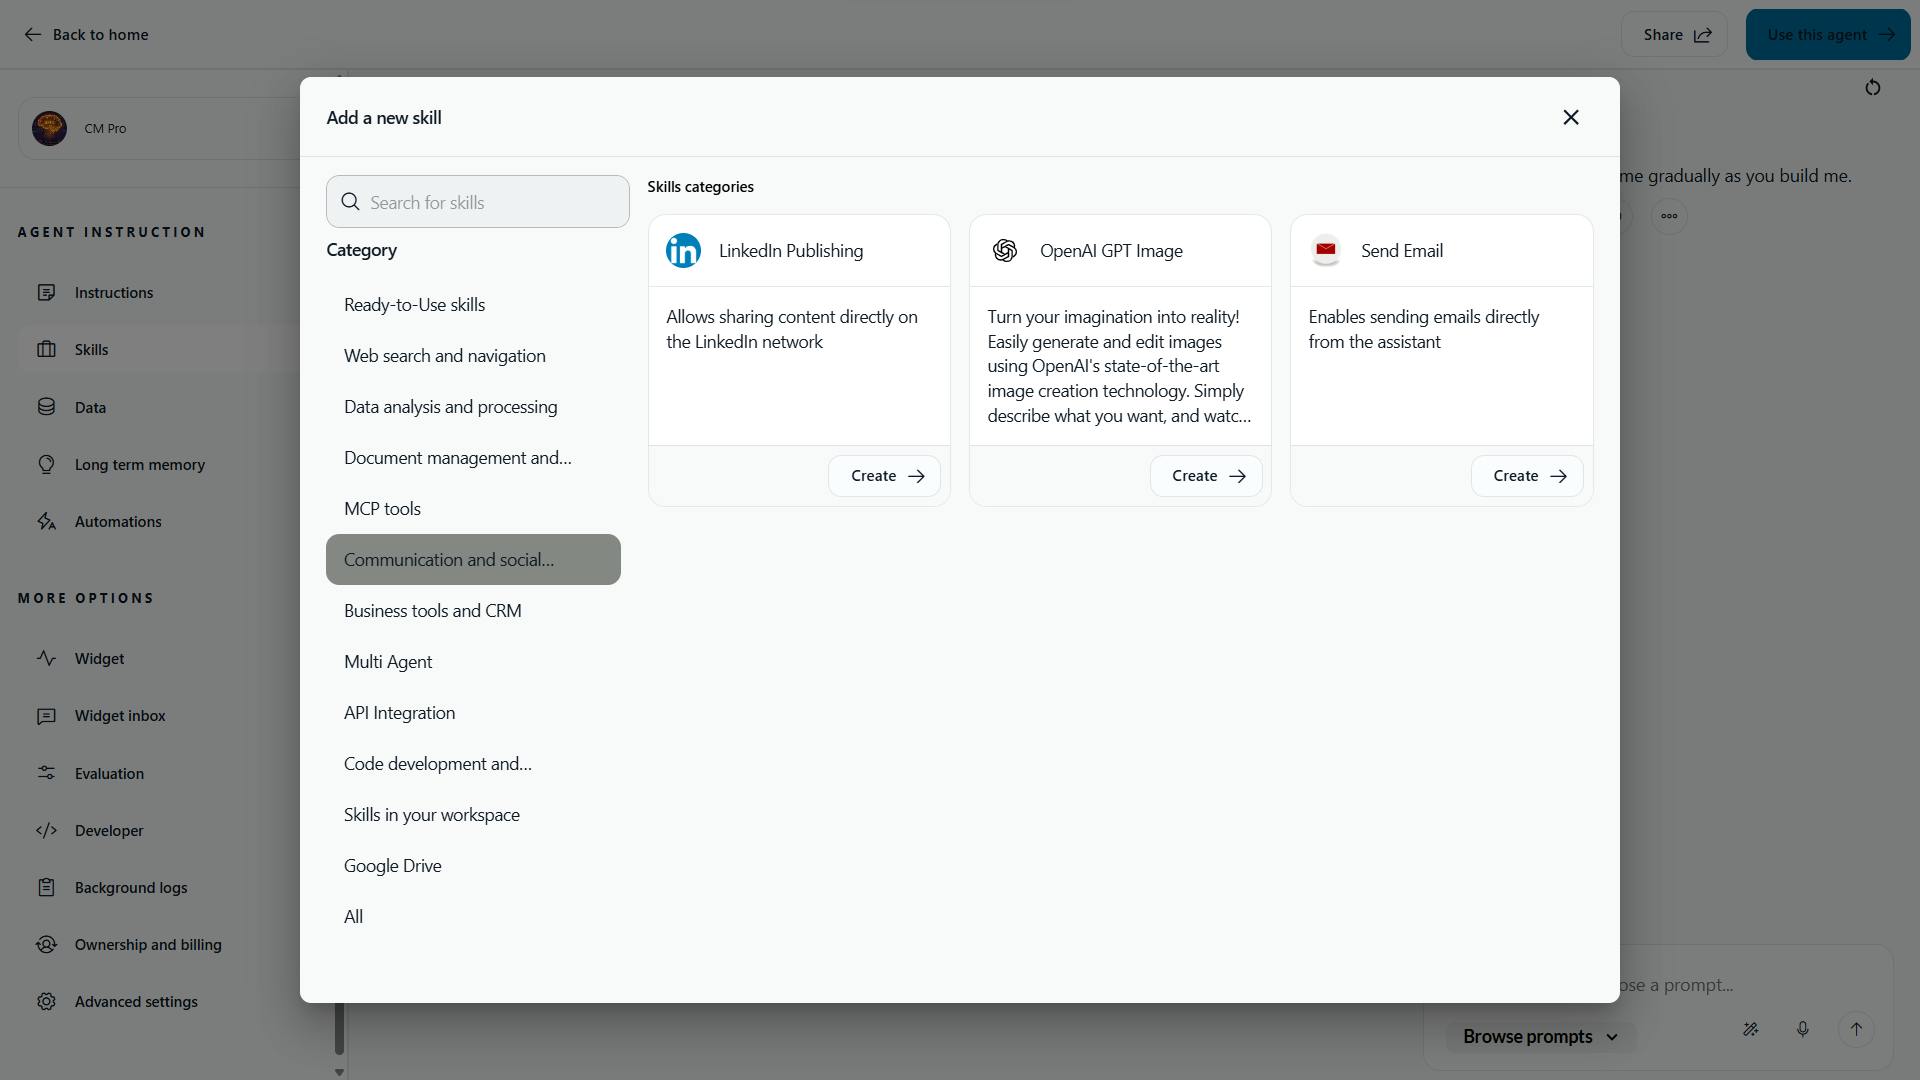1920x1080 pixels.
Task: Click the OpenAI GPT Image logo icon
Action: coord(1004,251)
